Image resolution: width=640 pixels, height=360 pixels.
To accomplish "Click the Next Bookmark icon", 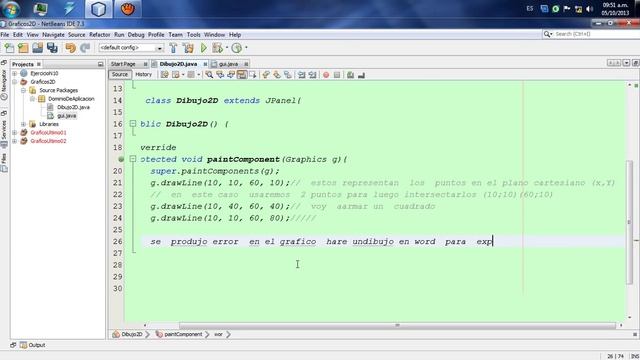I will 277,75.
